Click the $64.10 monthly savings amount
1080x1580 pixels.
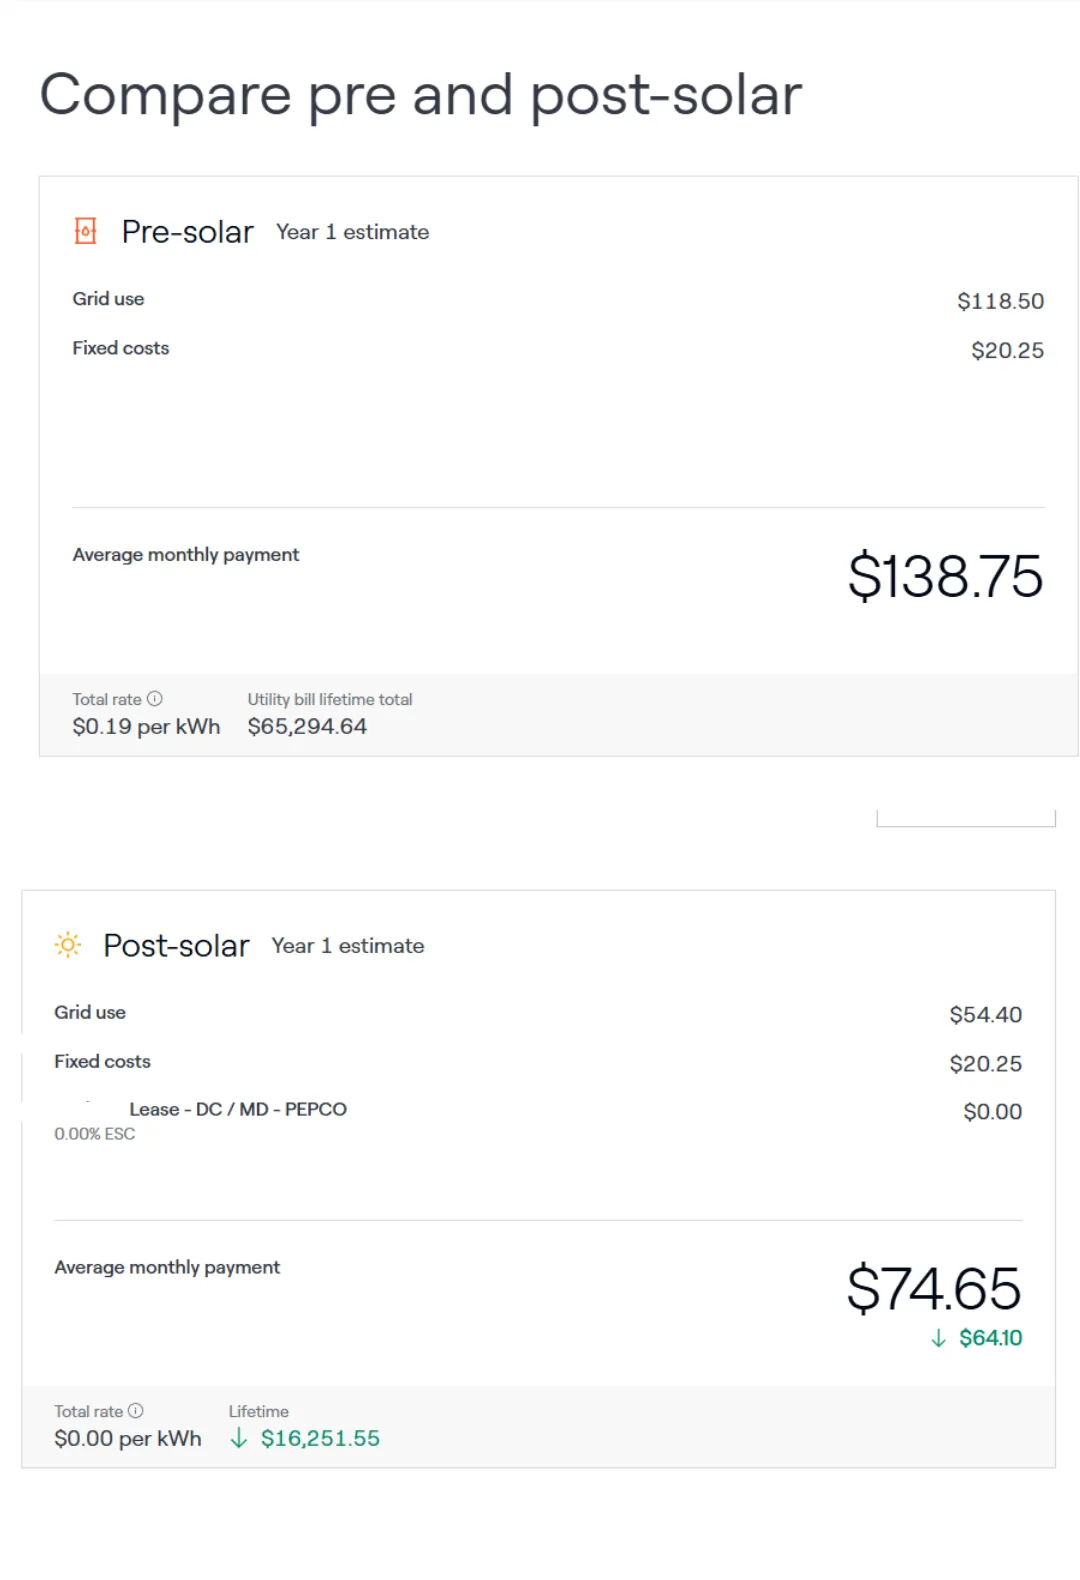click(990, 1338)
